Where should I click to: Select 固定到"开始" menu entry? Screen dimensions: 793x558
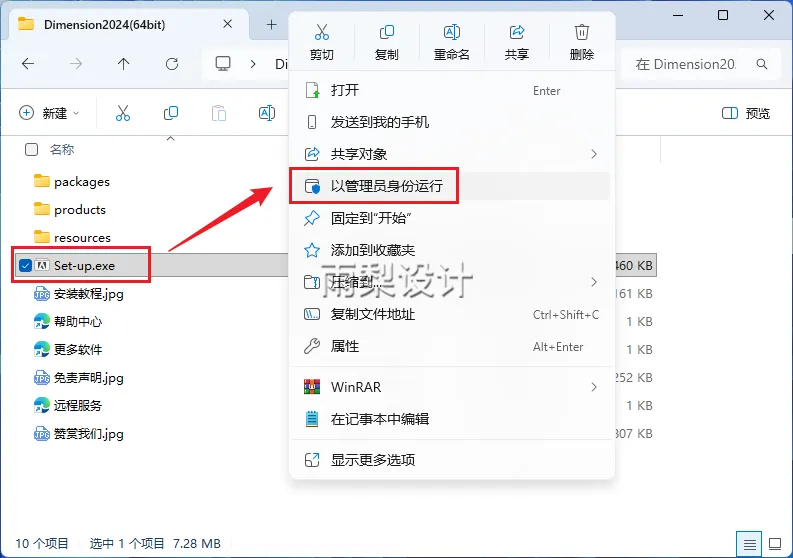click(x=452, y=218)
